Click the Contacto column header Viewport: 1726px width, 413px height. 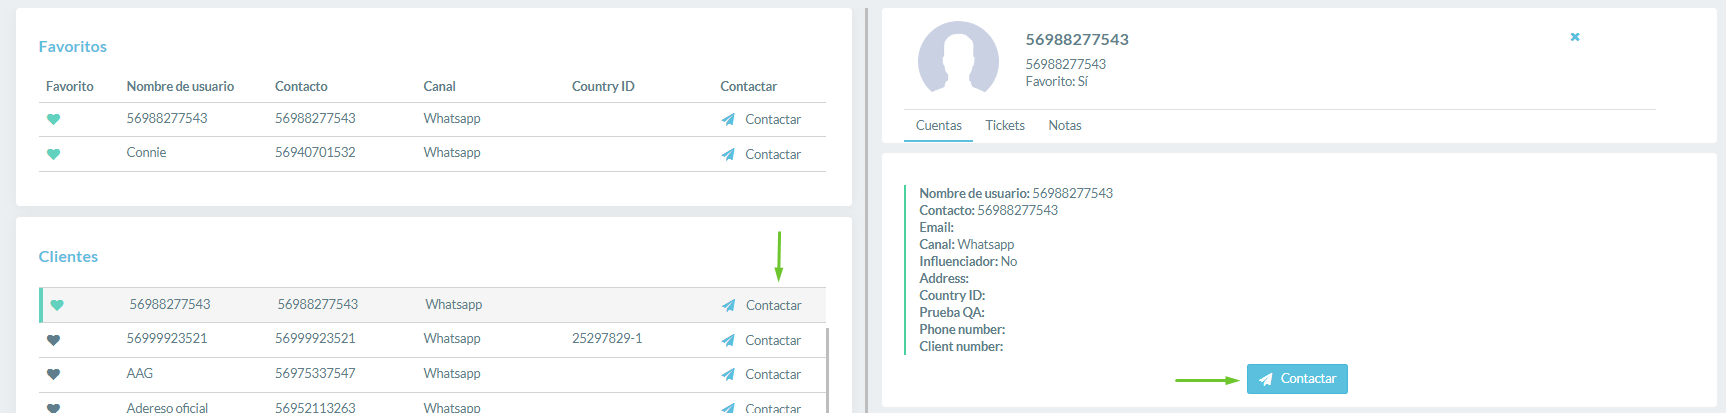click(x=301, y=86)
